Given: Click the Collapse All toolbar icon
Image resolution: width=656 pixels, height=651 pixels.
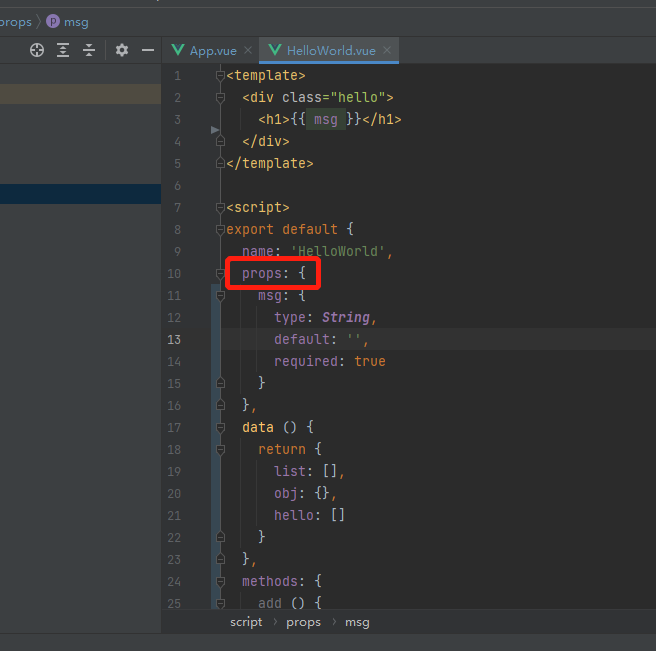Looking at the screenshot, I should coord(89,50).
